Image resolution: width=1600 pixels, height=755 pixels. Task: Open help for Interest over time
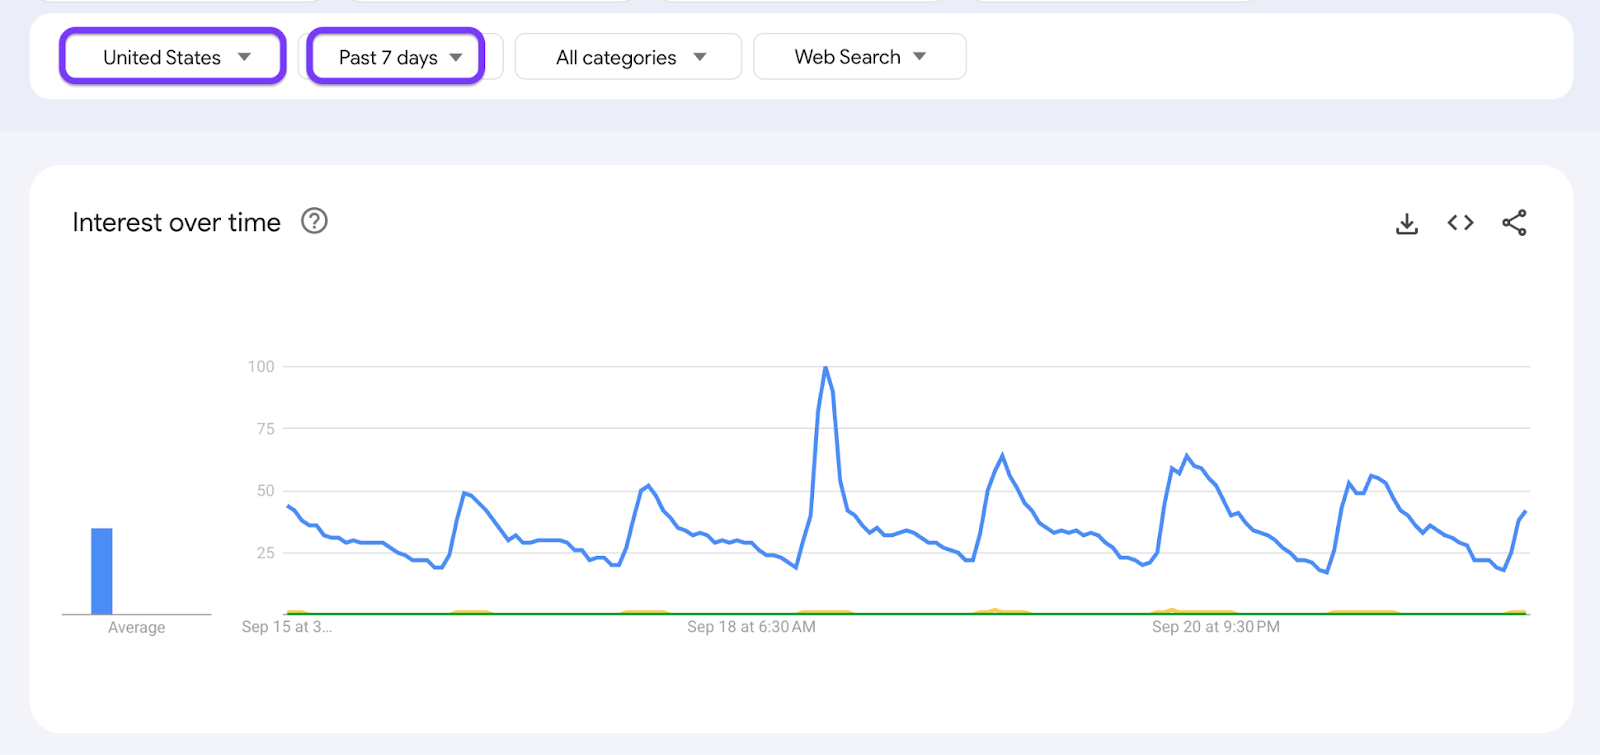[314, 221]
